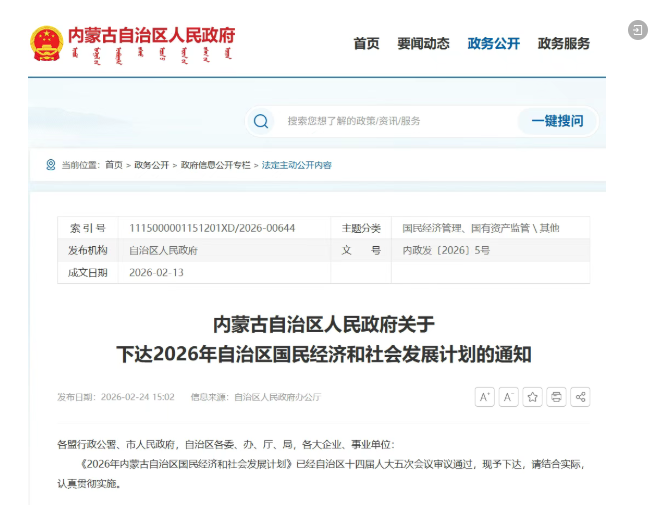Viewport: 657px width, 508px height.
Task: Click the national emblem logo
Action: (x=46, y=43)
